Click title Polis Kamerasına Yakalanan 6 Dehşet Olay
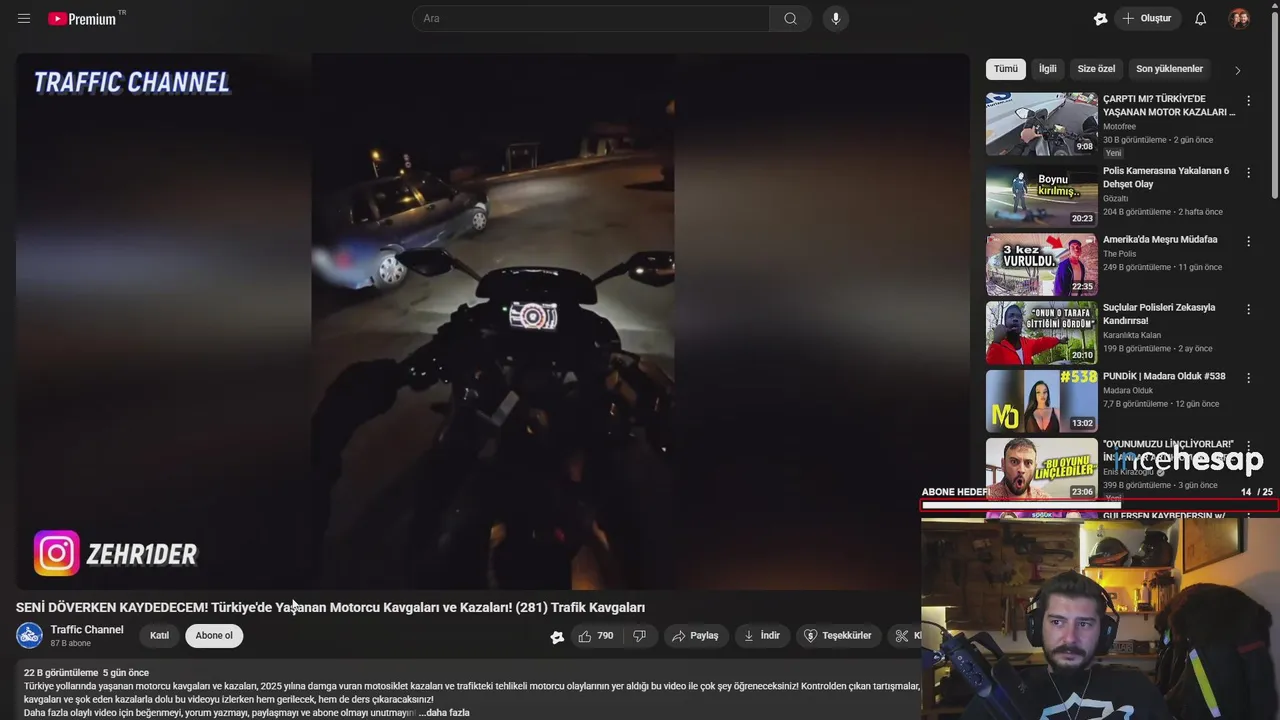This screenshot has width=1280, height=720. (x=1166, y=177)
